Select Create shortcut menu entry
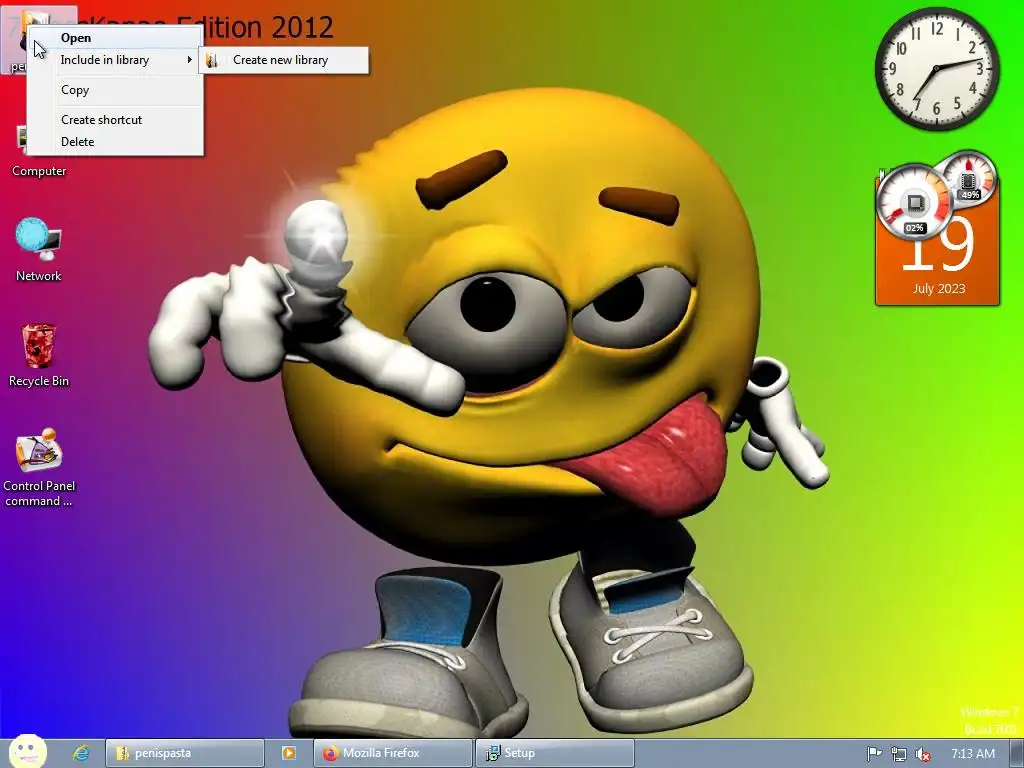This screenshot has width=1024, height=768. pyautogui.click(x=115, y=120)
